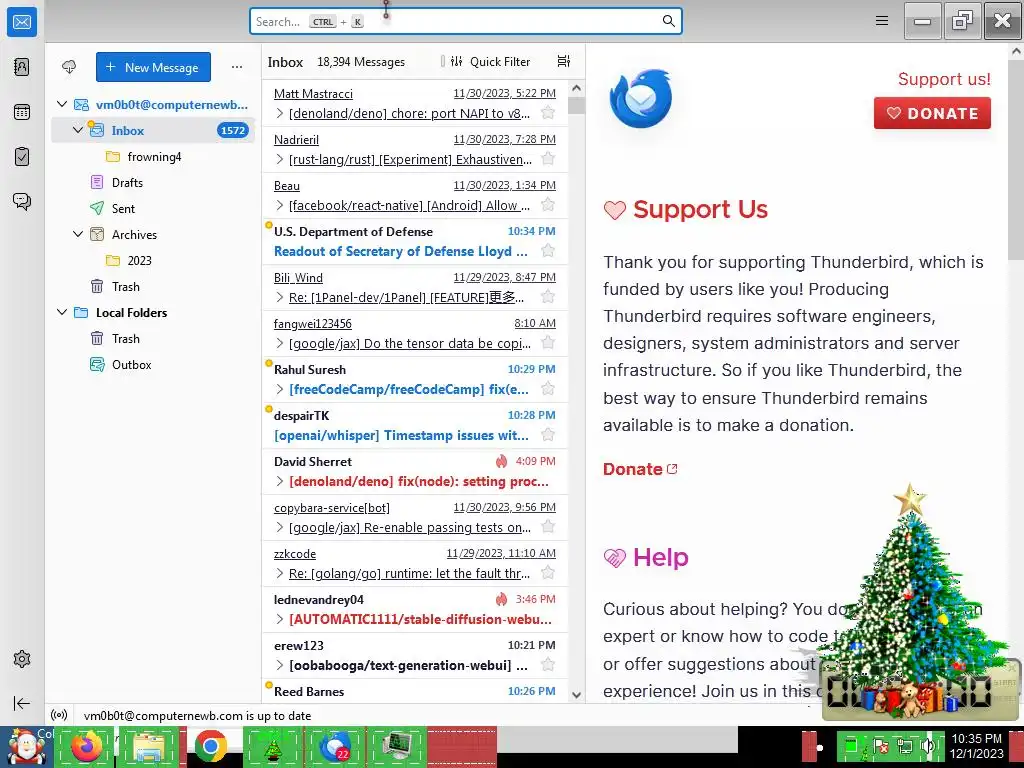This screenshot has width=1024, height=768.
Task: Launch Firefox from the taskbar
Action: (86, 746)
